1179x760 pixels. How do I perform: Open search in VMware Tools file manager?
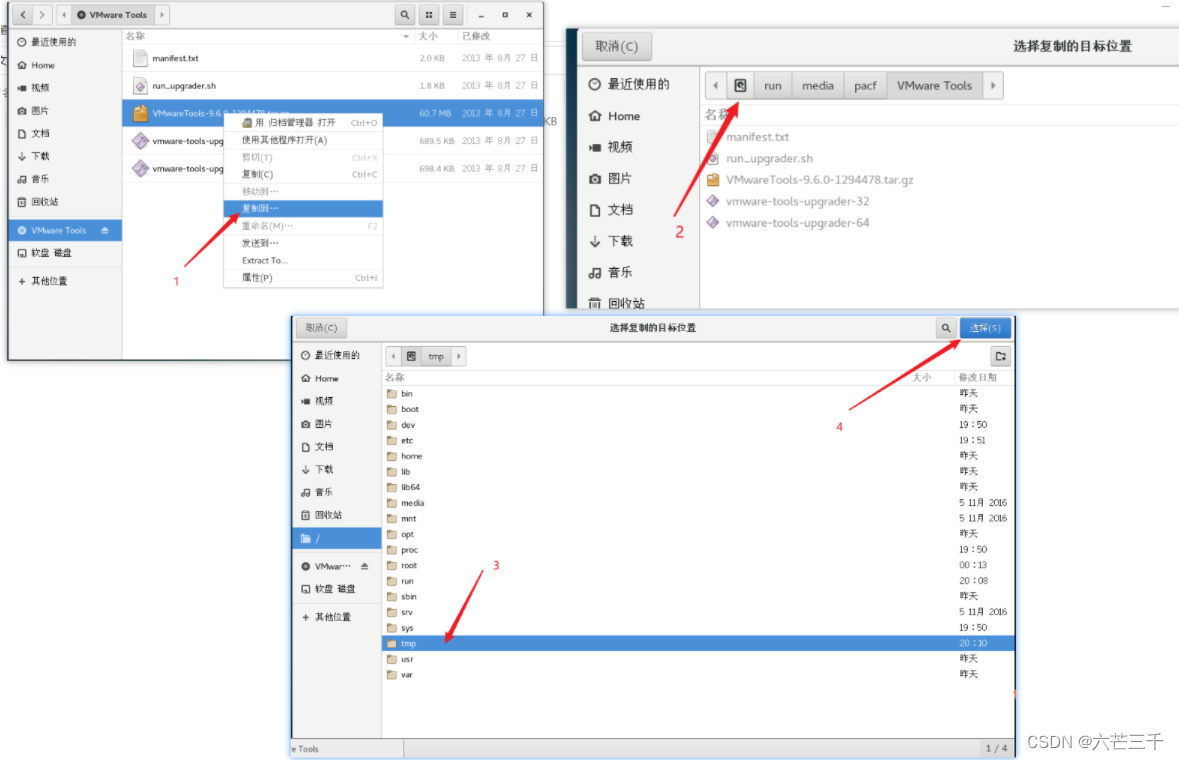(405, 14)
